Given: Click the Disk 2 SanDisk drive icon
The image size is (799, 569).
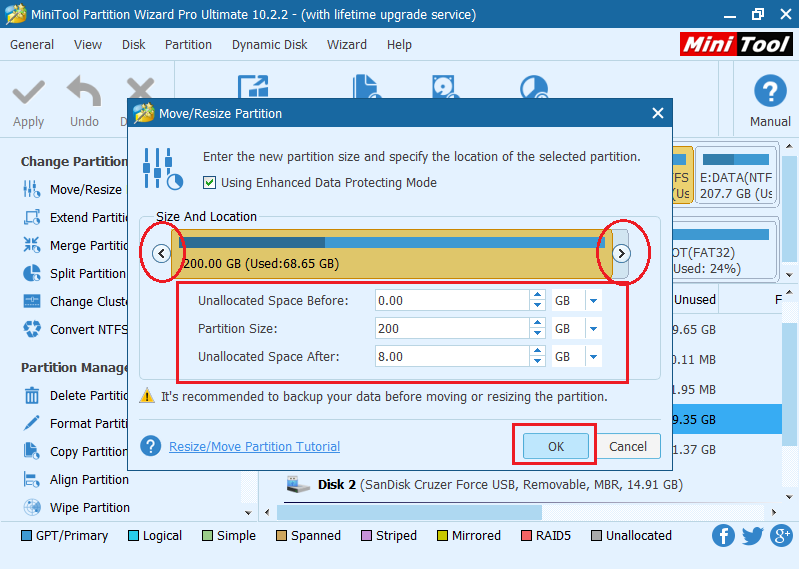Looking at the screenshot, I should click(x=298, y=484).
